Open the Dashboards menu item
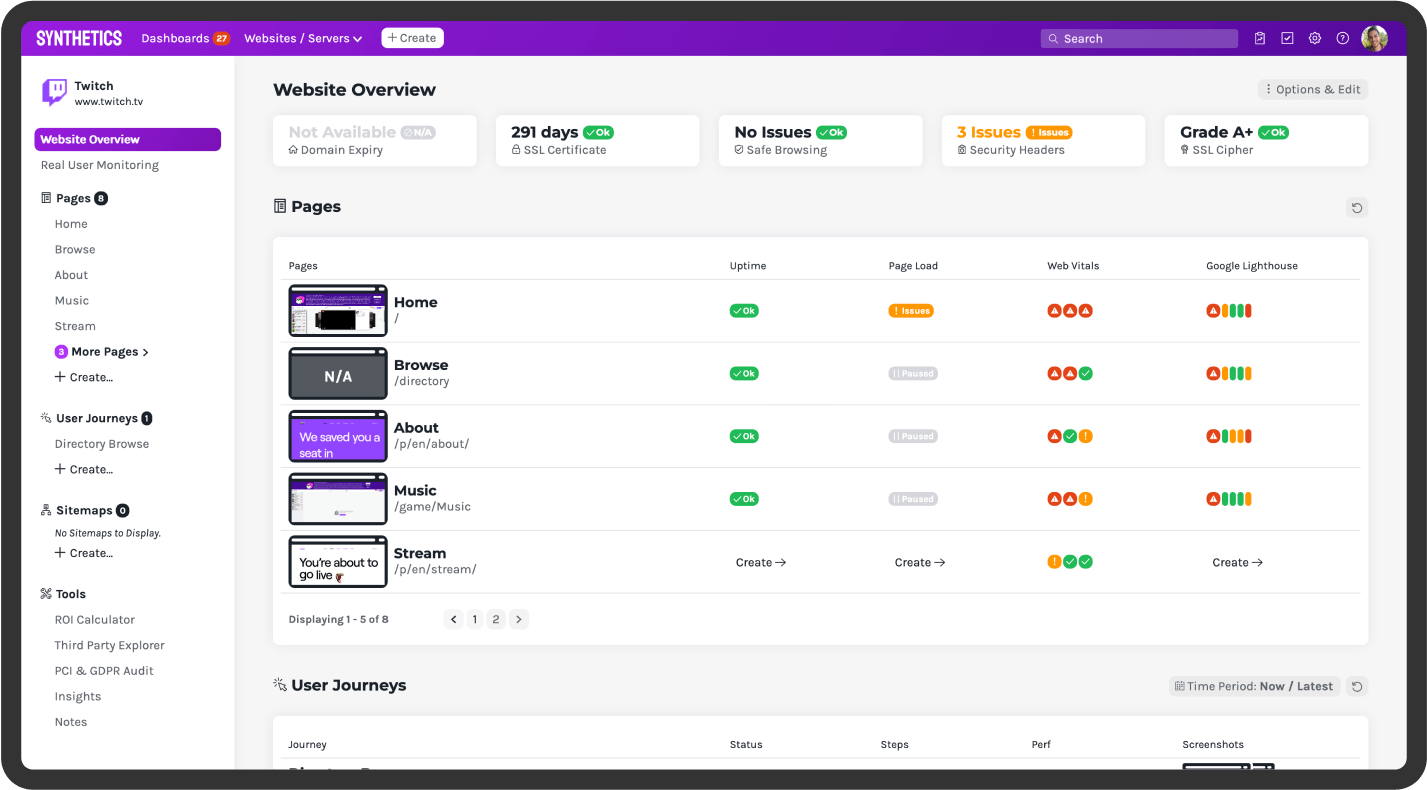The image size is (1427, 790). pos(174,38)
